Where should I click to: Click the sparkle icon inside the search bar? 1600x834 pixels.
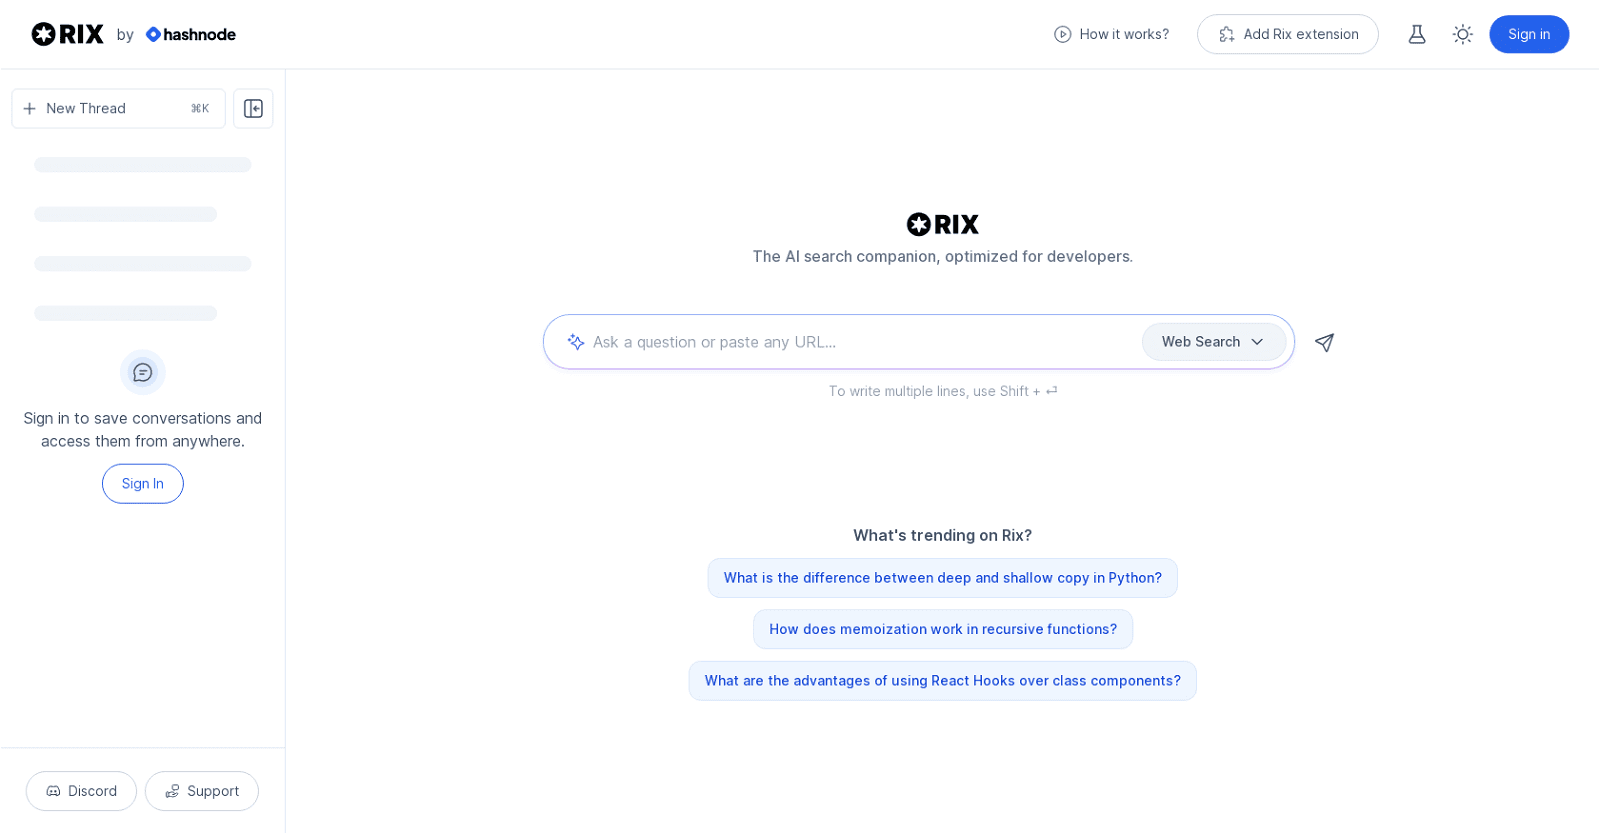click(576, 342)
